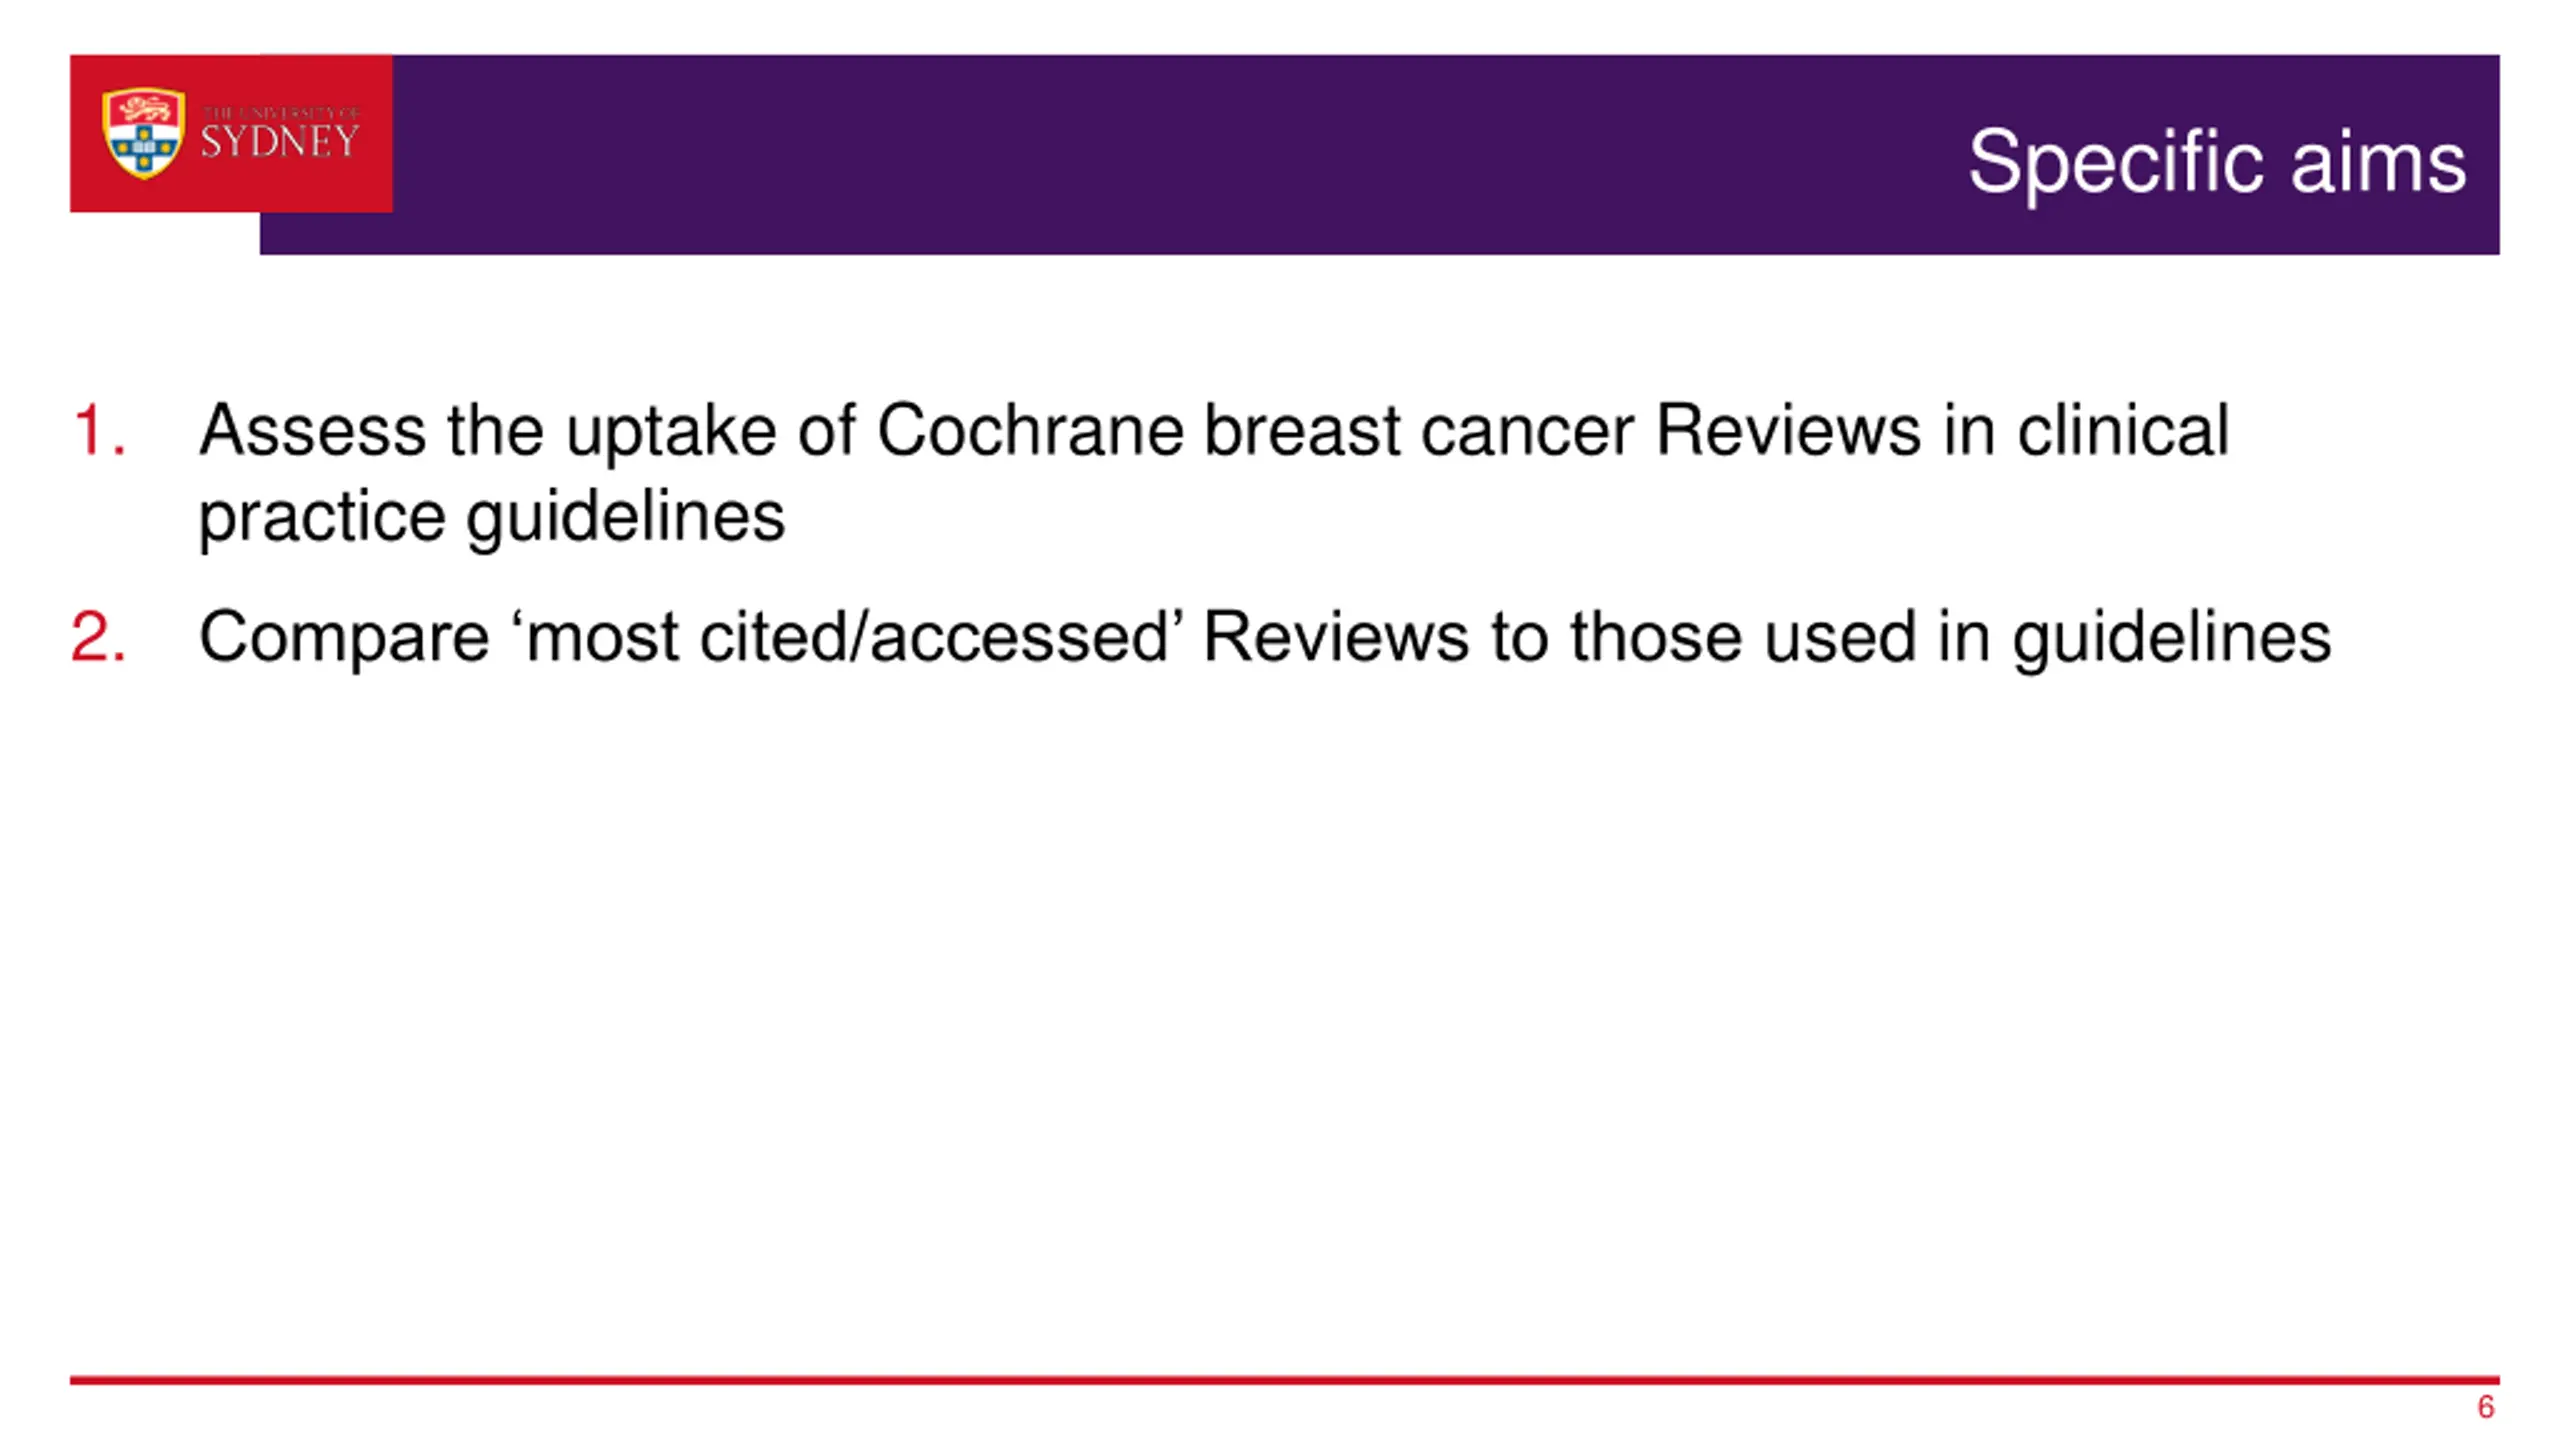The width and height of the screenshot is (2560, 1440).
Task: Click 'Reviews' in the second aim
Action: (1336, 637)
